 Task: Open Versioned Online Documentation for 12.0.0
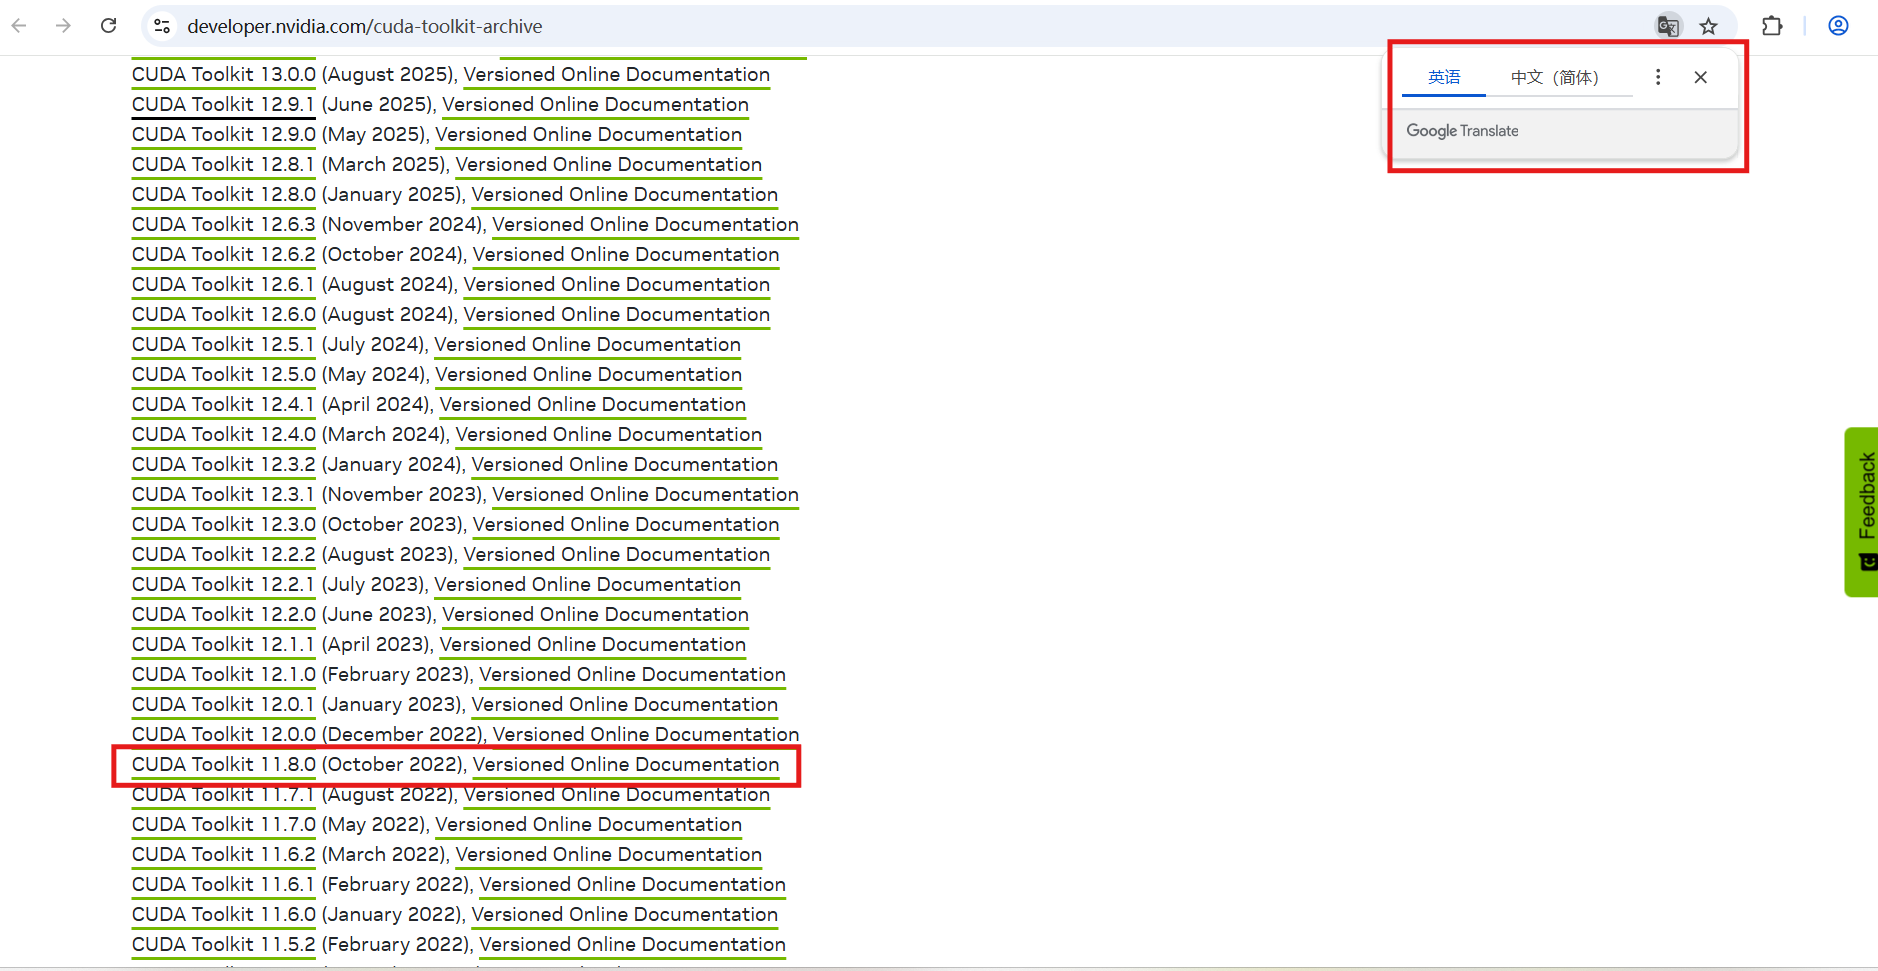646,734
